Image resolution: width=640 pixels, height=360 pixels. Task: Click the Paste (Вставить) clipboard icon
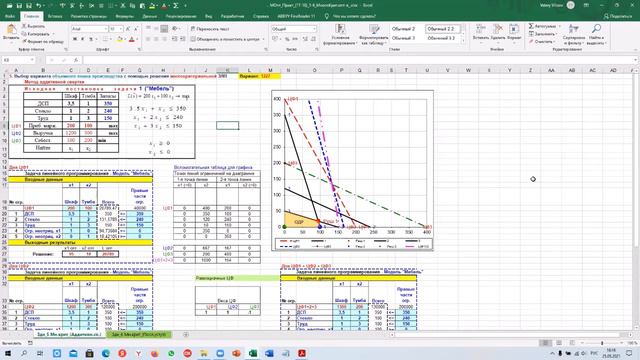(x=11, y=30)
